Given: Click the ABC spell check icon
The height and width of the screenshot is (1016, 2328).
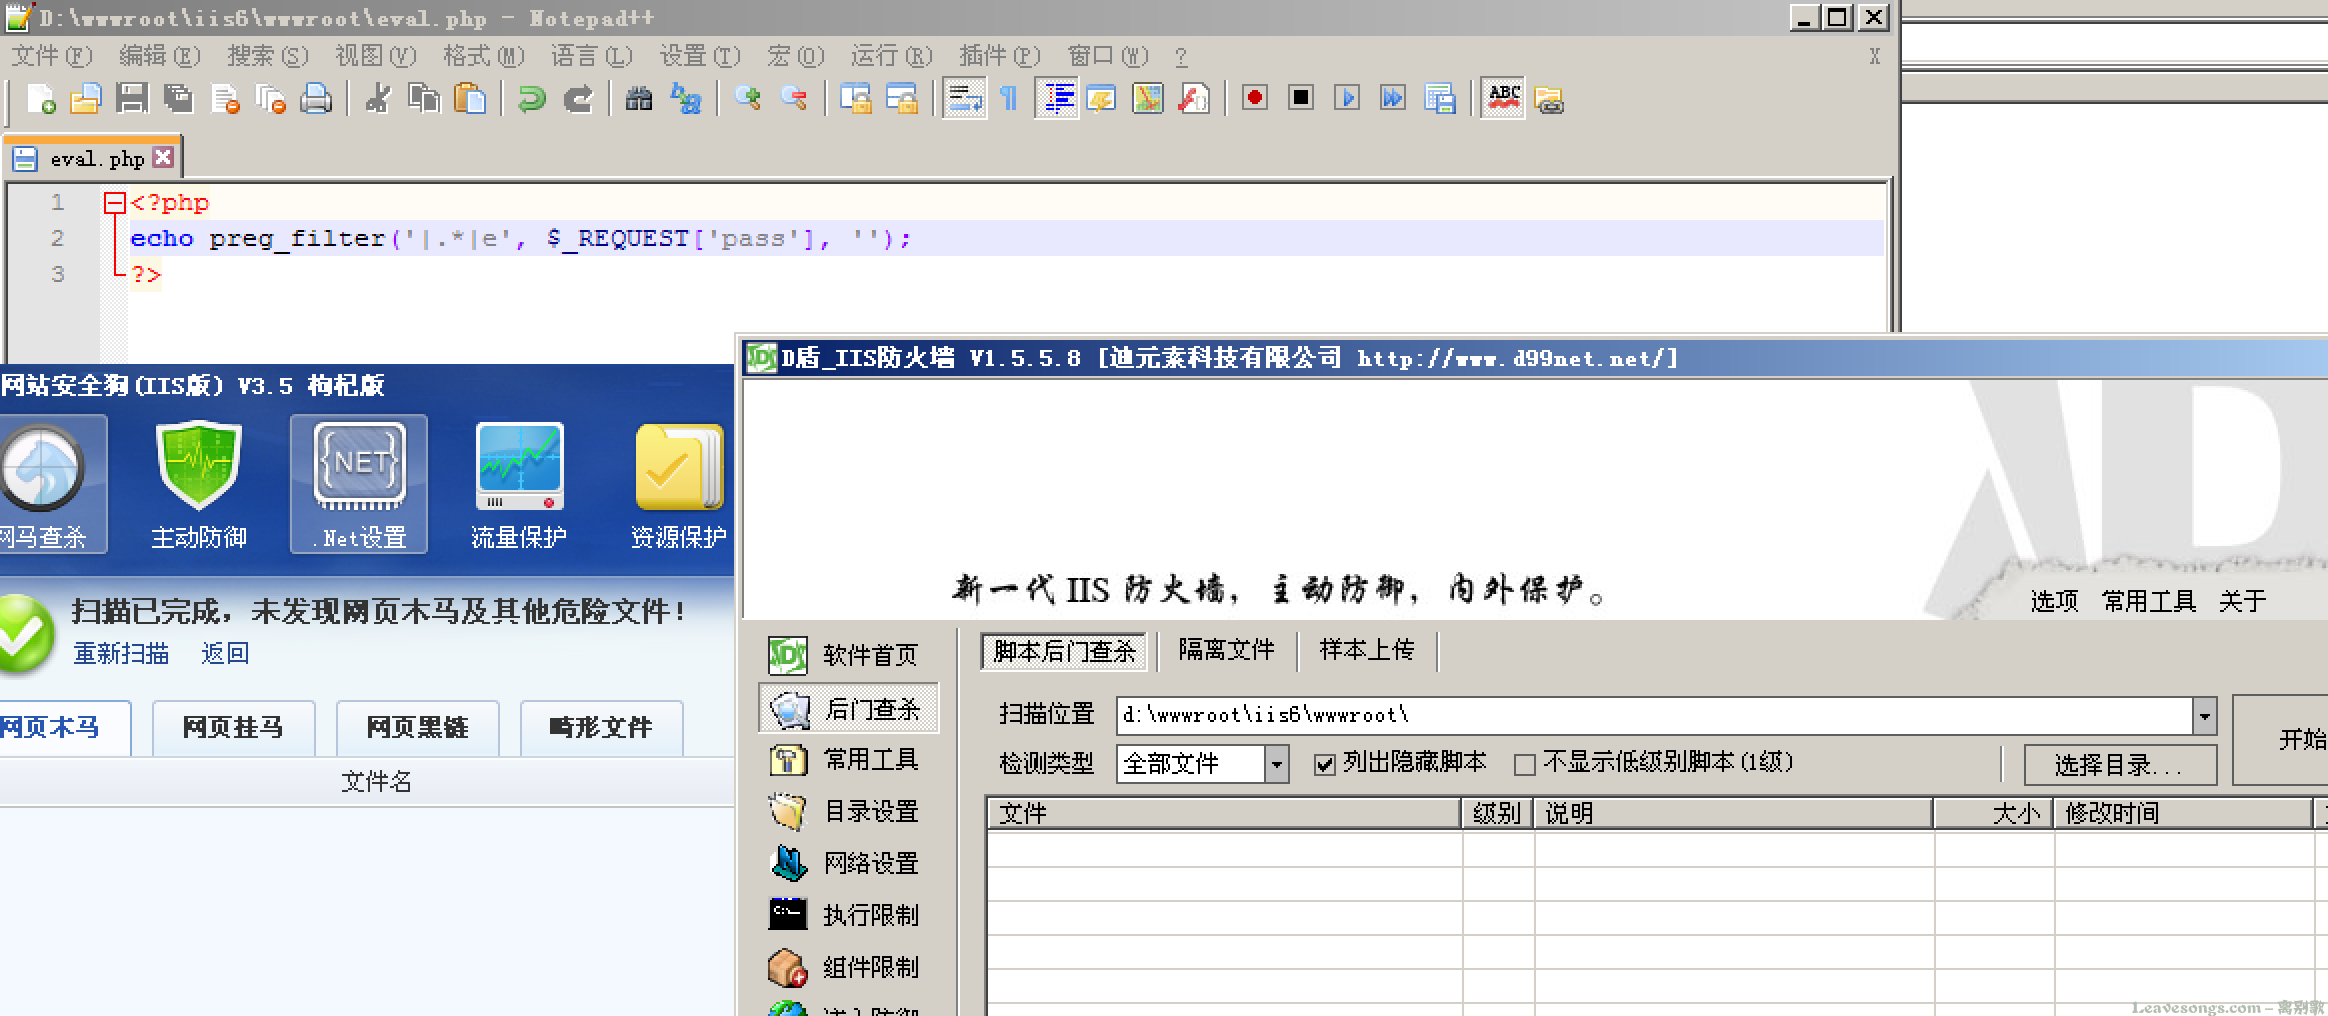Looking at the screenshot, I should pyautogui.click(x=1503, y=99).
